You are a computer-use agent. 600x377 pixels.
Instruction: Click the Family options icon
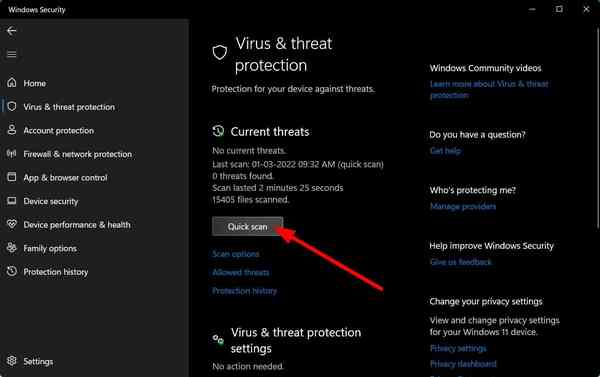[12, 248]
